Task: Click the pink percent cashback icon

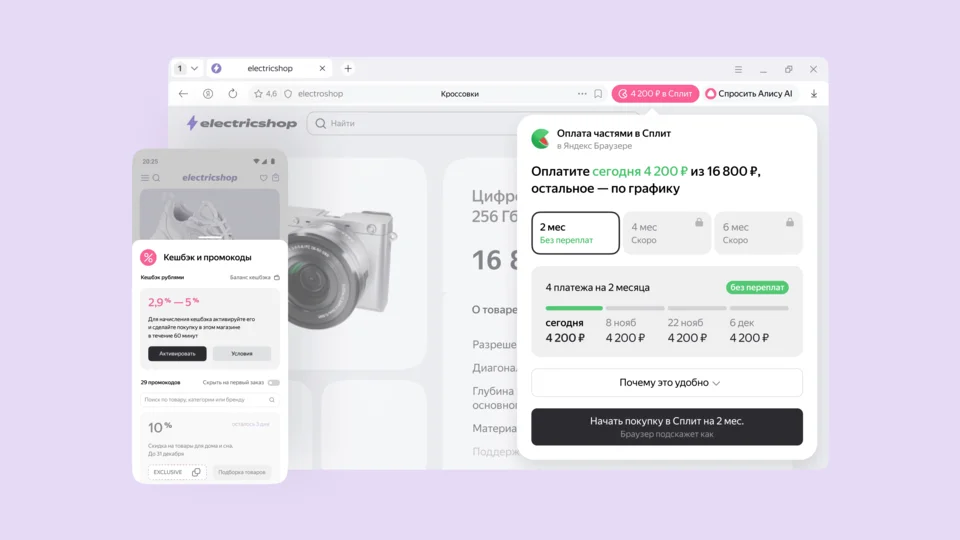Action: [x=148, y=257]
